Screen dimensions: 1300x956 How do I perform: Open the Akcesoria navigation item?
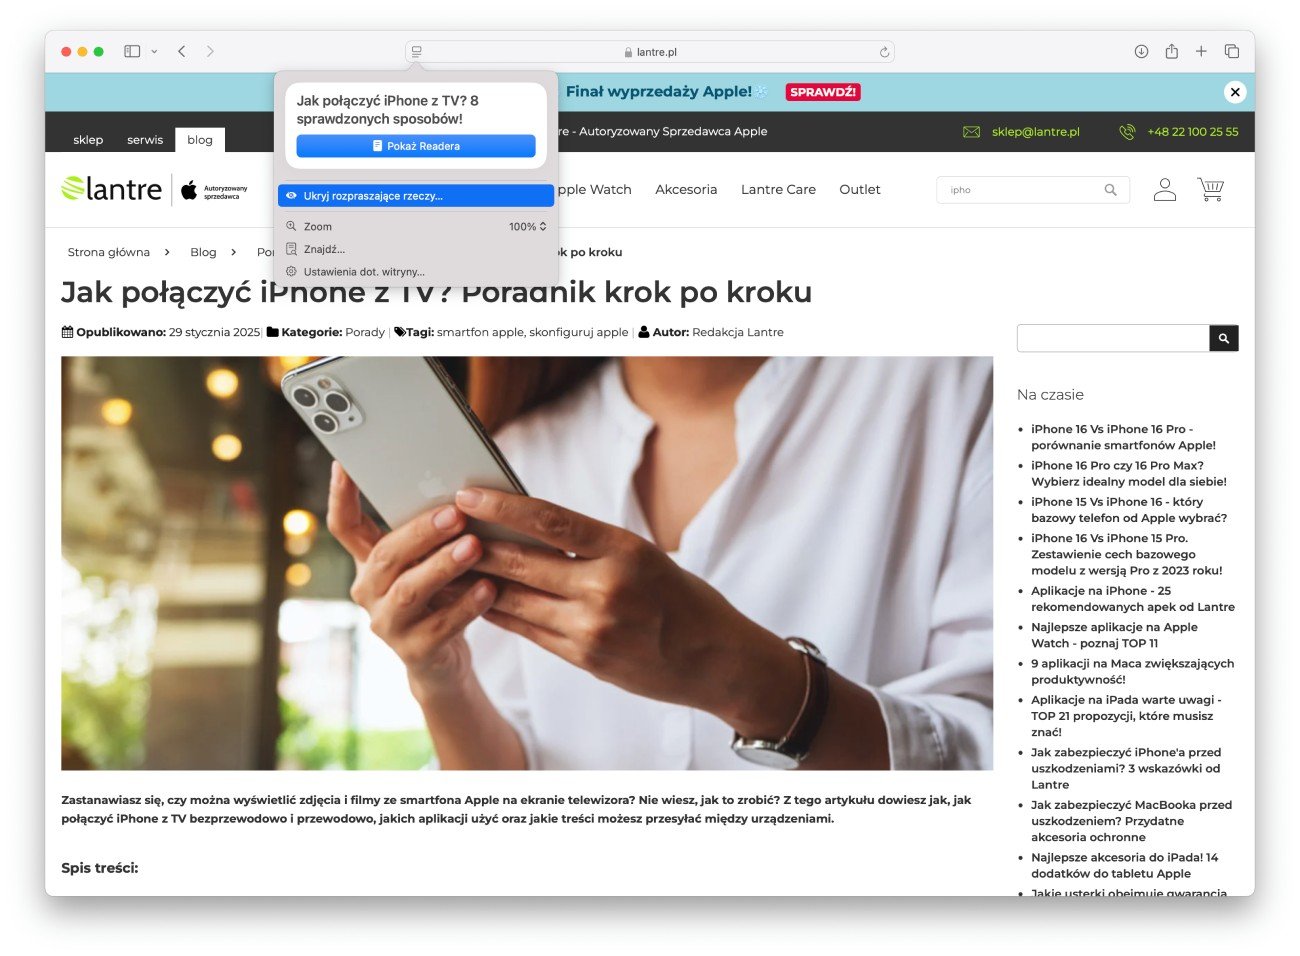686,189
